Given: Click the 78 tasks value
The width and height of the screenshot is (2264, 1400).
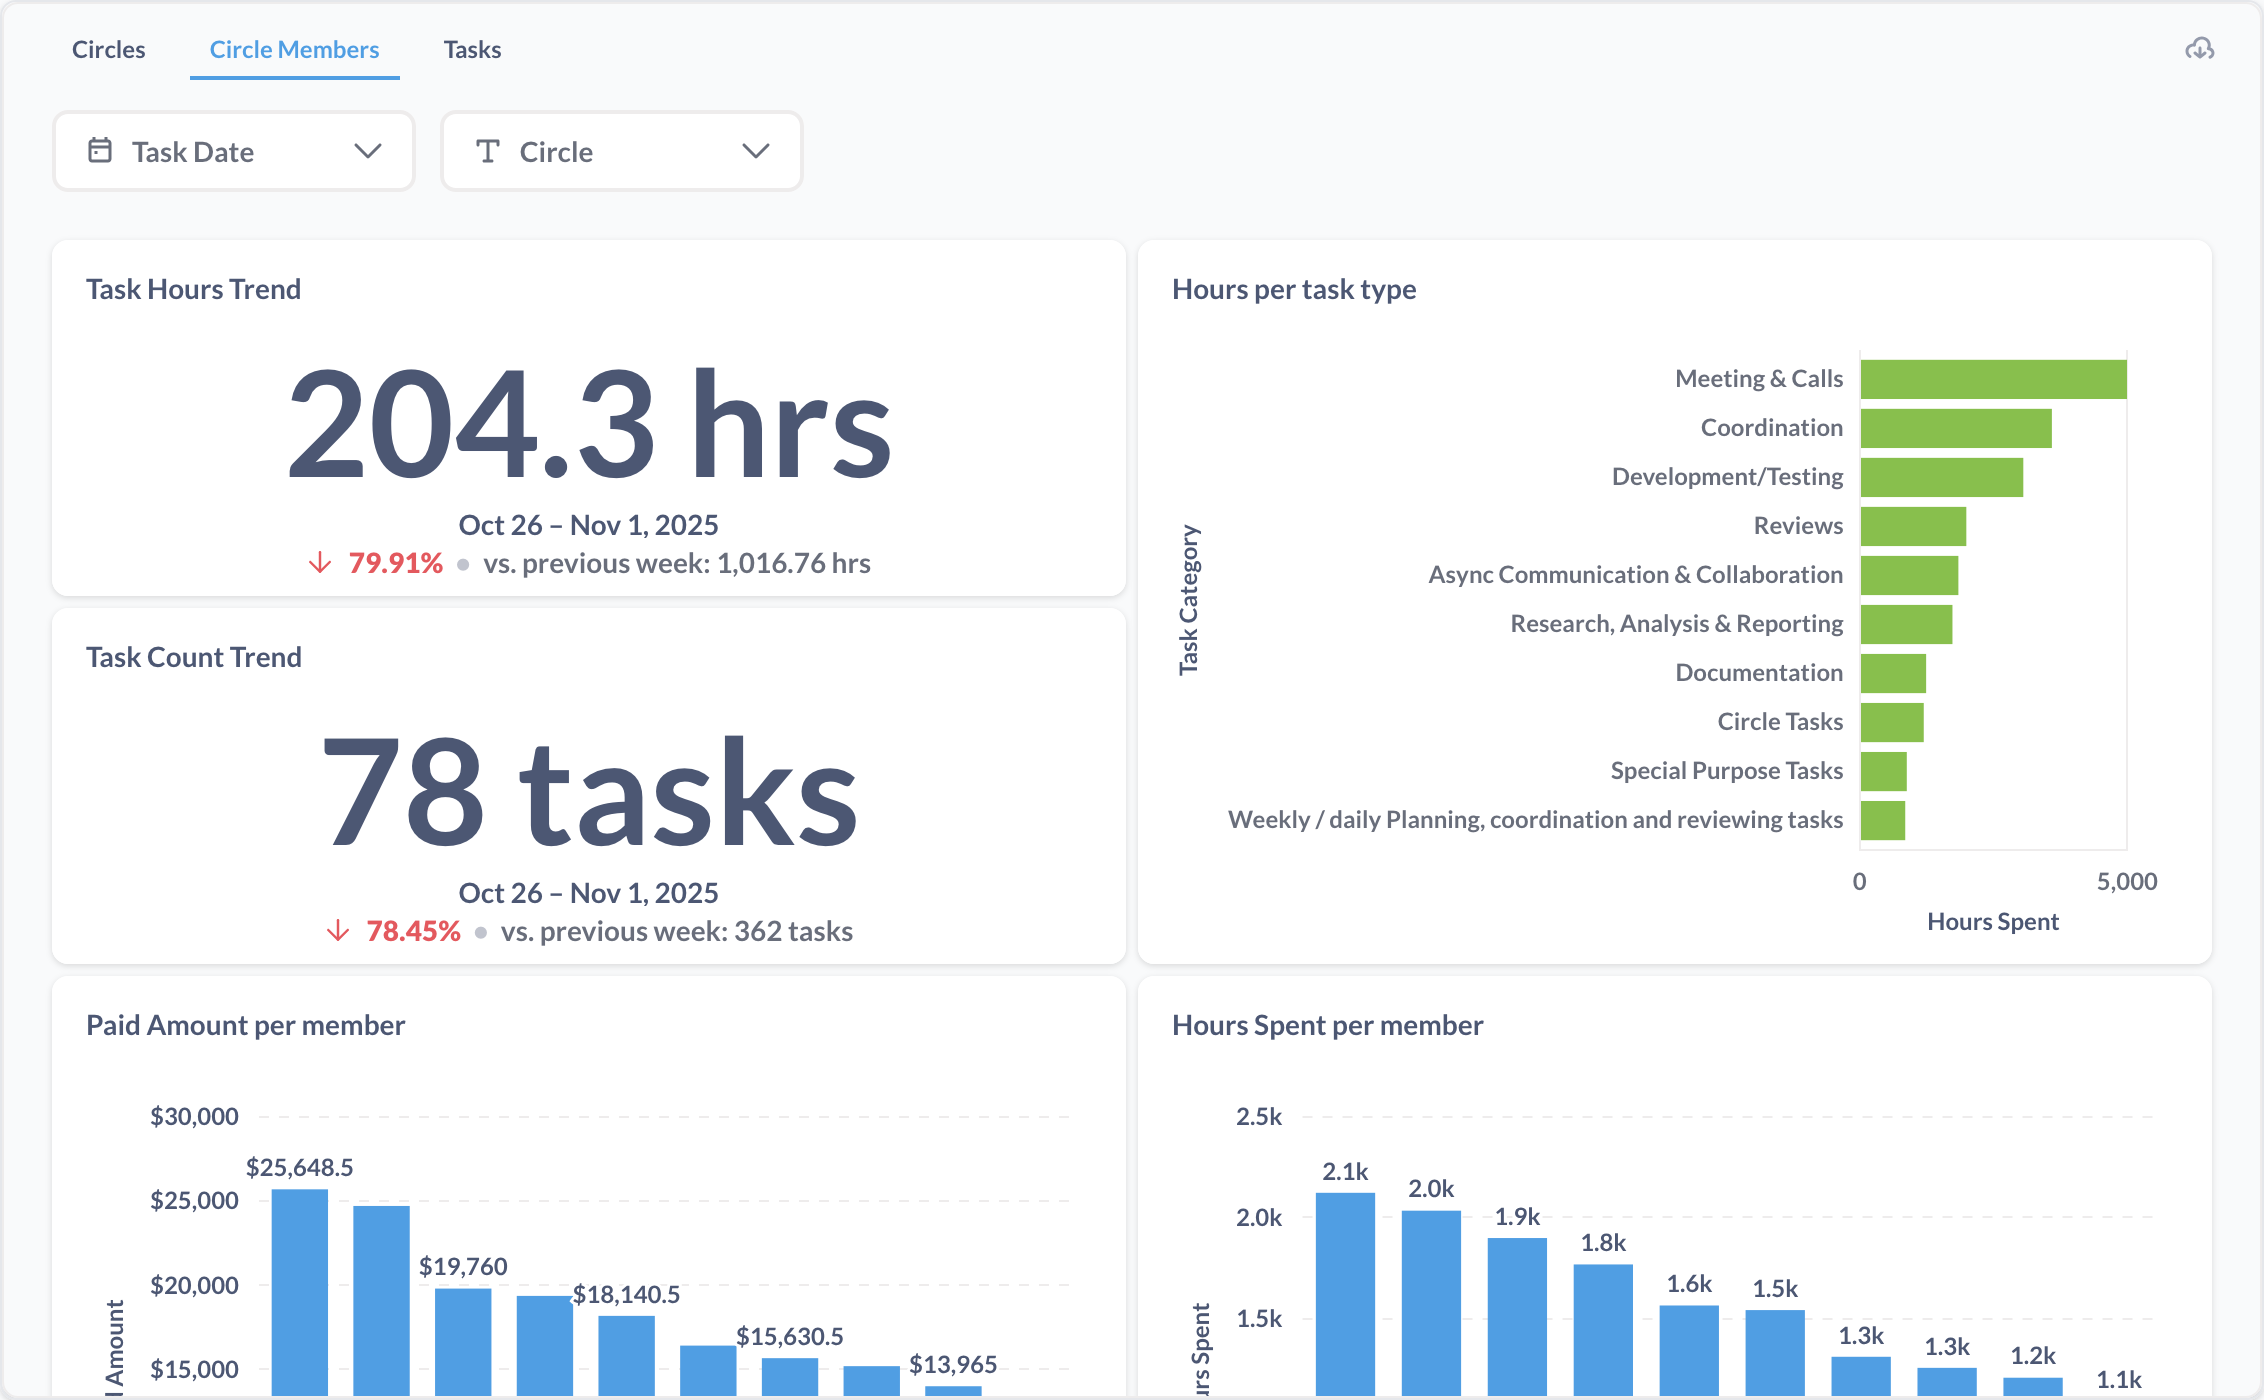Looking at the screenshot, I should pos(589,791).
